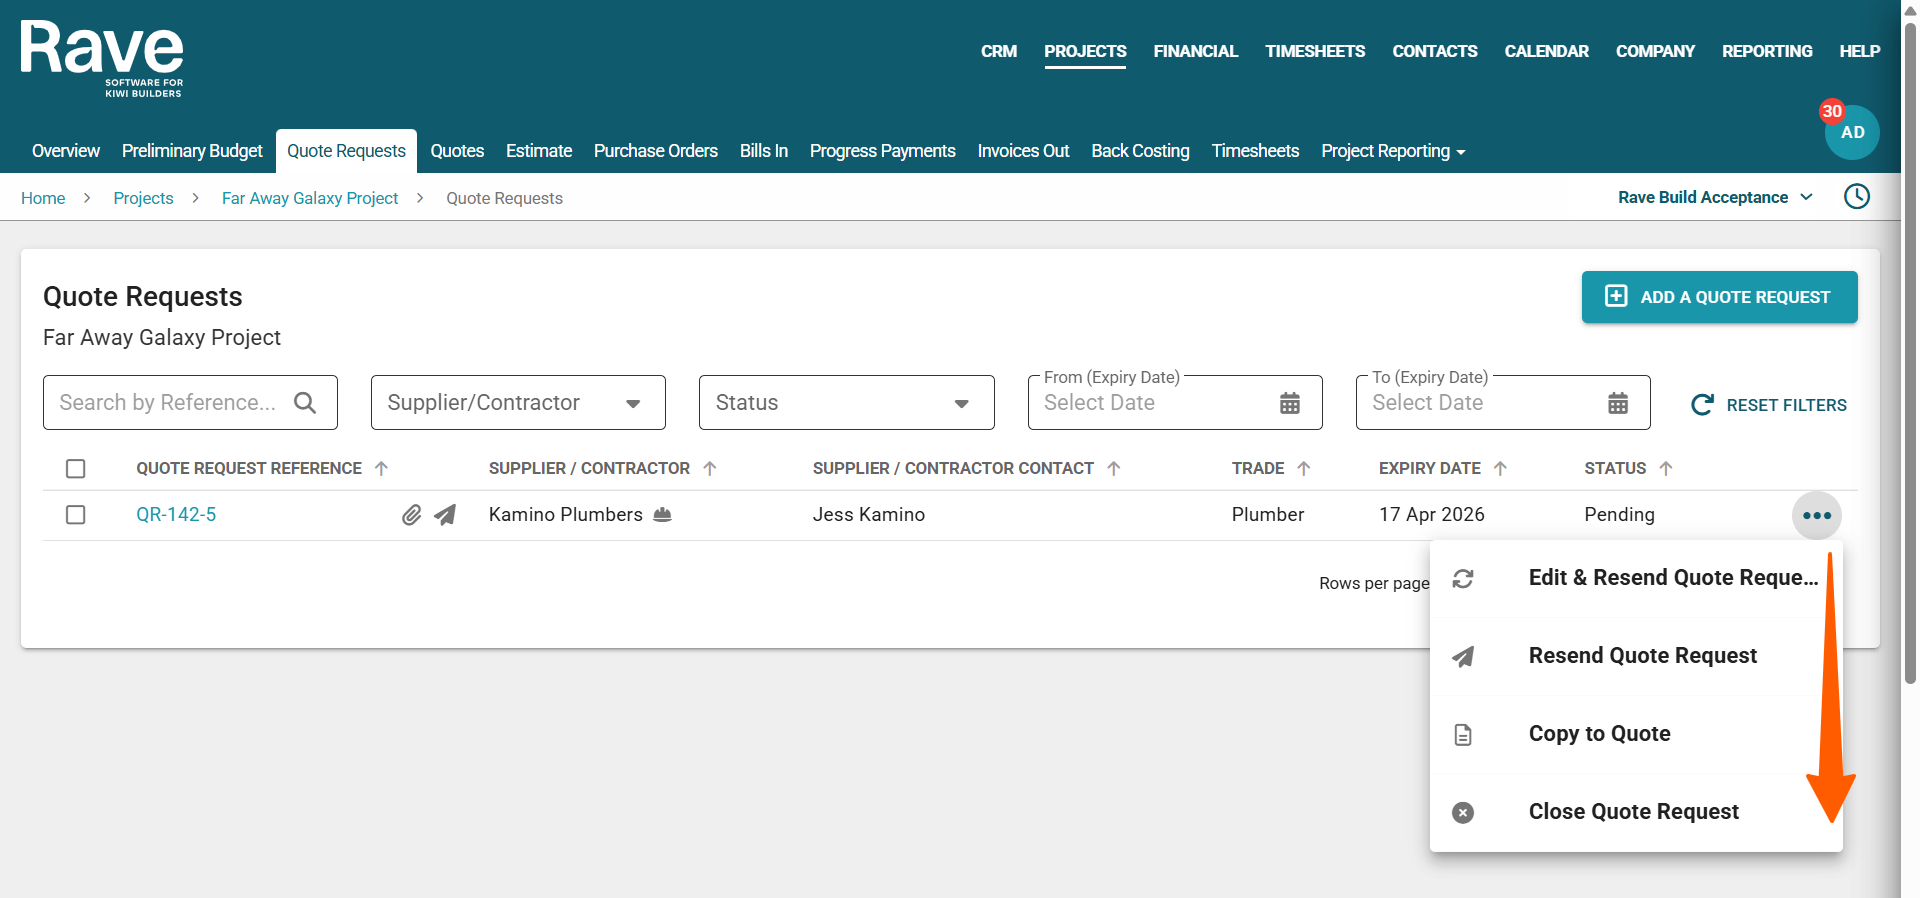Open the AD user avatar with notifications
The image size is (1920, 898).
click(1851, 133)
